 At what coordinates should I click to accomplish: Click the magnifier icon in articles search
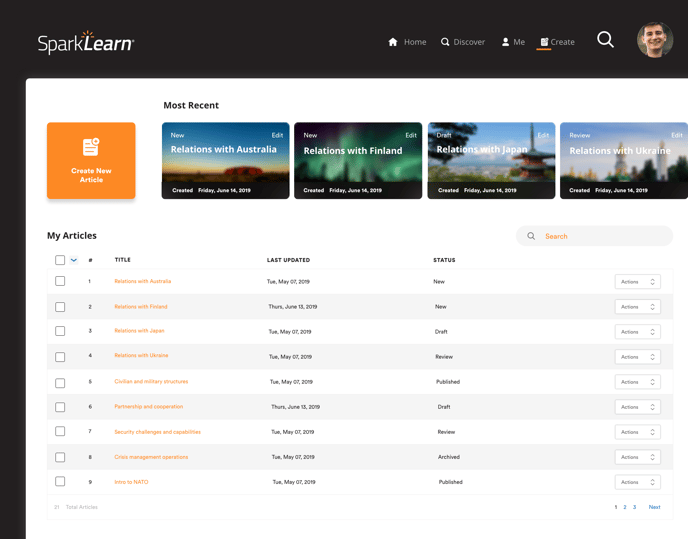pos(531,236)
